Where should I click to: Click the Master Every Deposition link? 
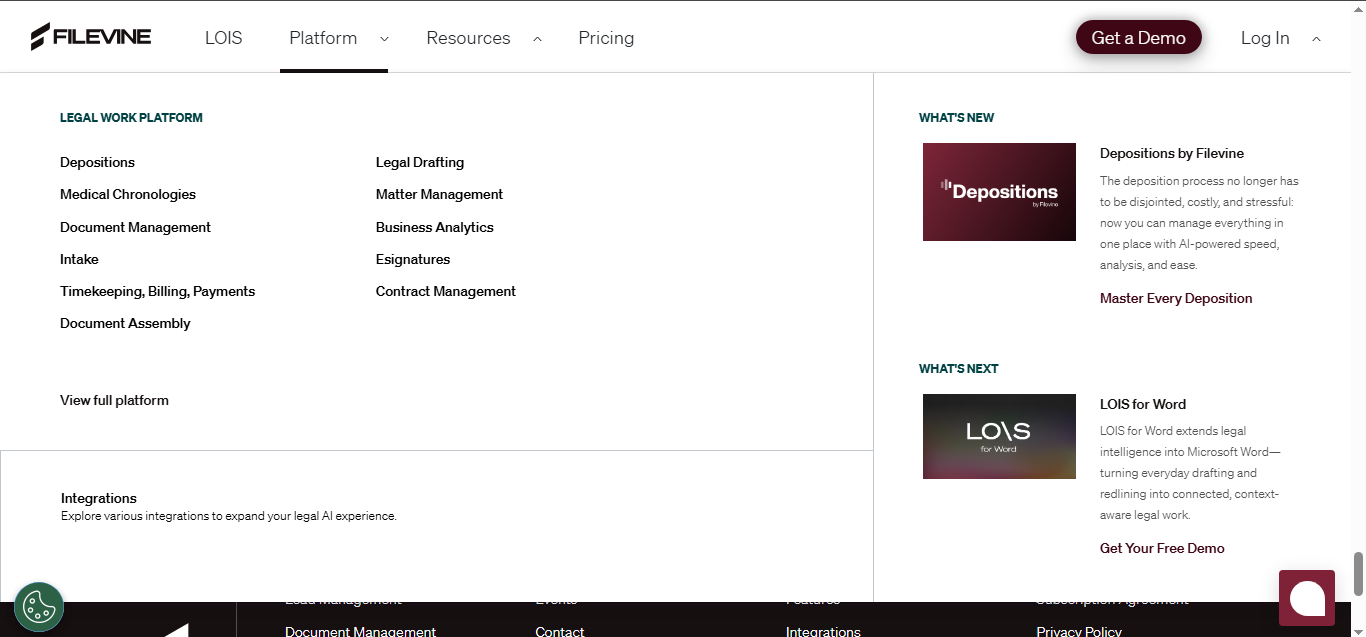(1175, 298)
